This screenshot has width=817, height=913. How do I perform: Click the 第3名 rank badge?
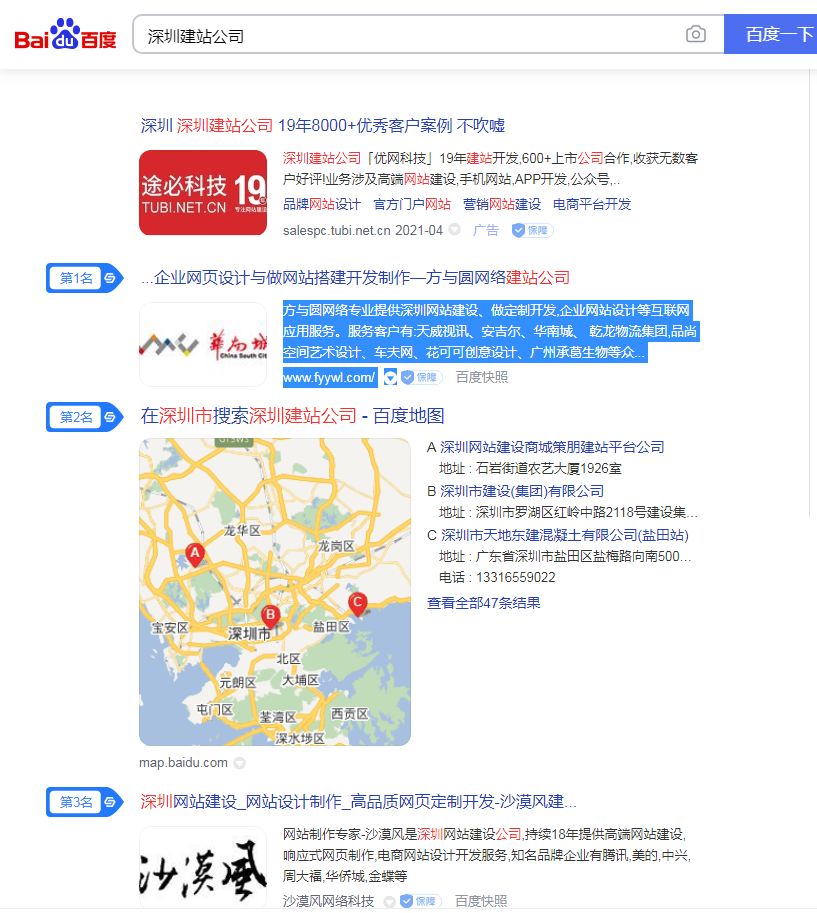click(x=83, y=802)
